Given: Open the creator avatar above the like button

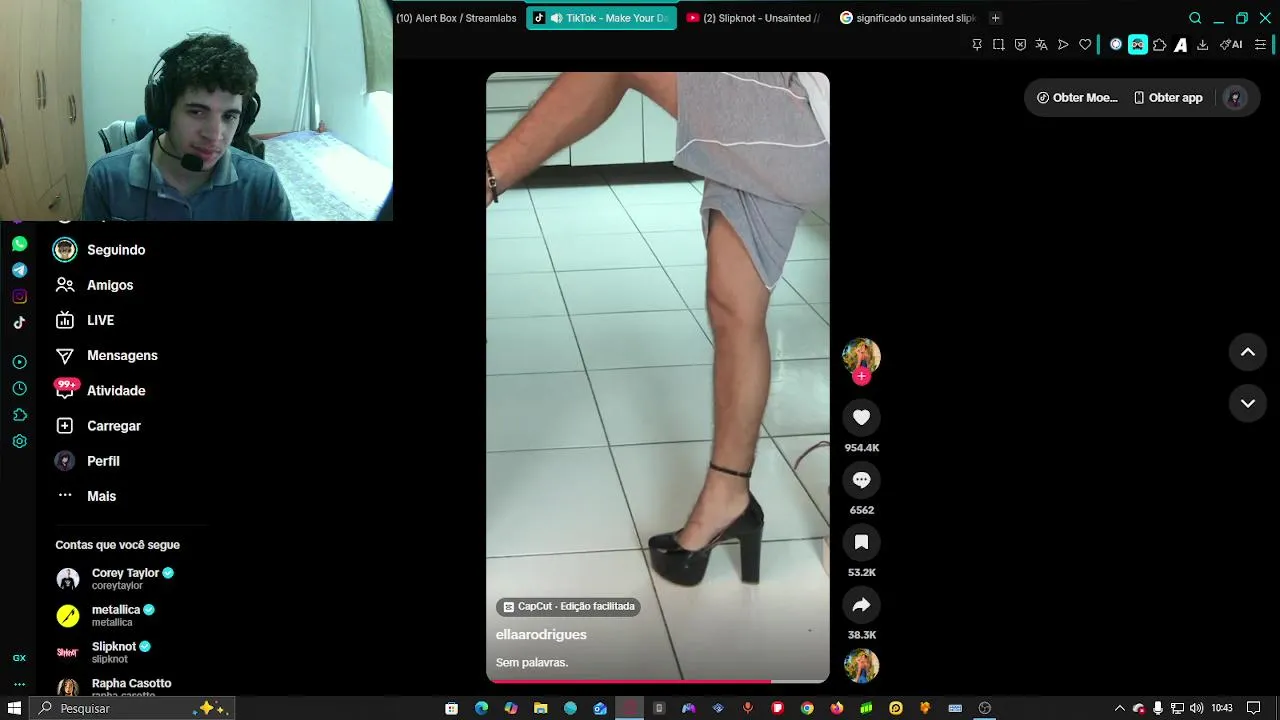Looking at the screenshot, I should click(x=861, y=355).
